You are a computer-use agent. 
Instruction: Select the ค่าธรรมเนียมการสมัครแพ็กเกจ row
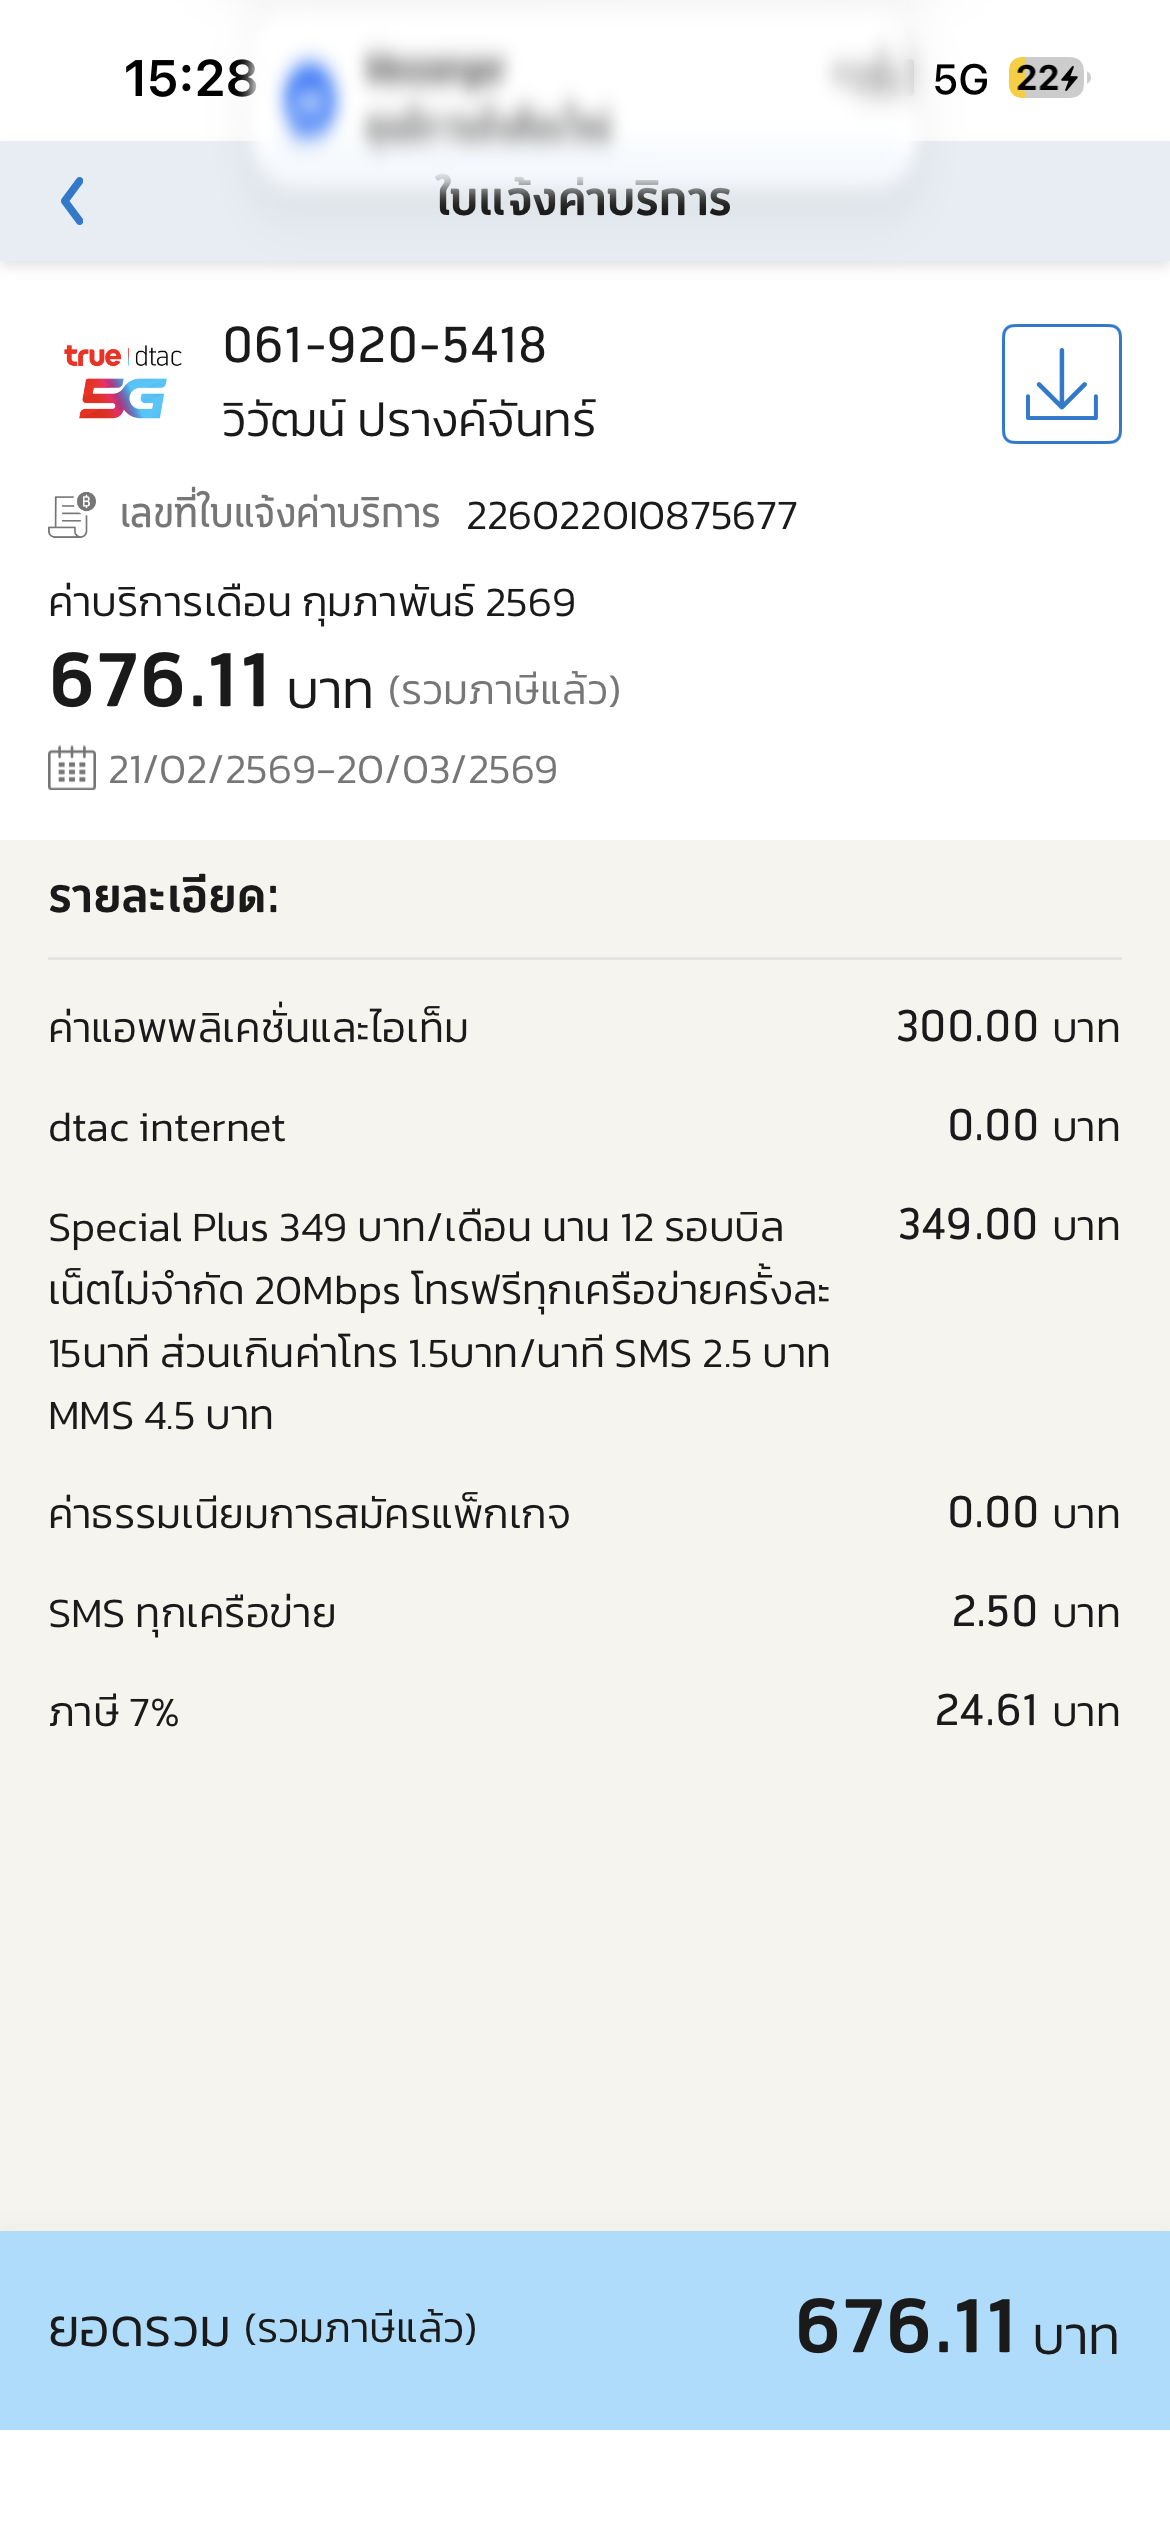584,1514
